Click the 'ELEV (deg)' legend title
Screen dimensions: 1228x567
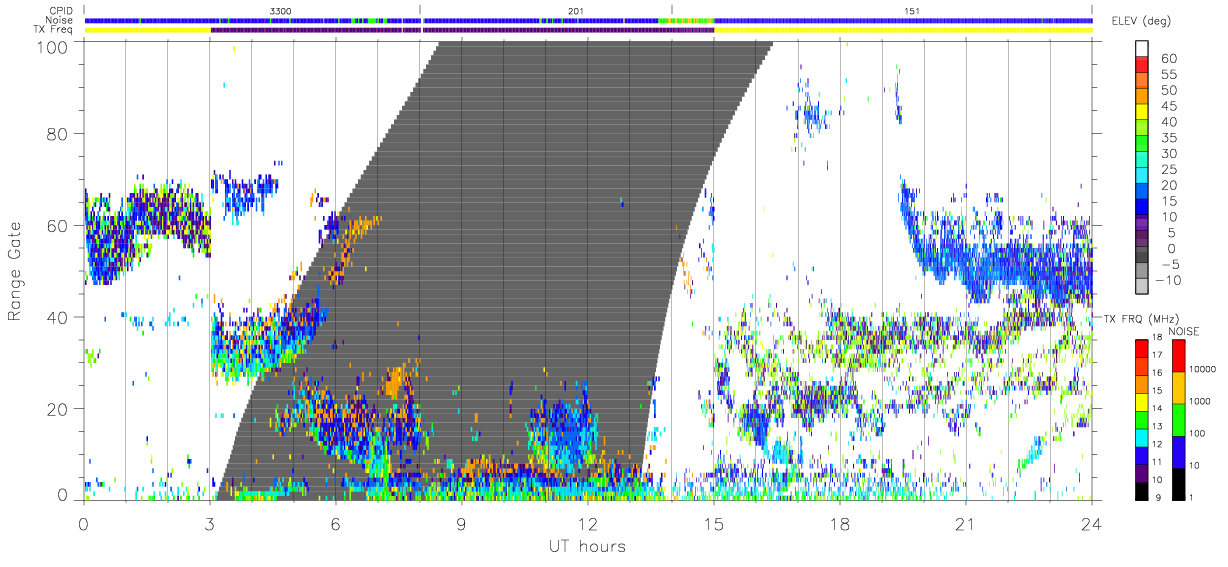[x=1141, y=22]
